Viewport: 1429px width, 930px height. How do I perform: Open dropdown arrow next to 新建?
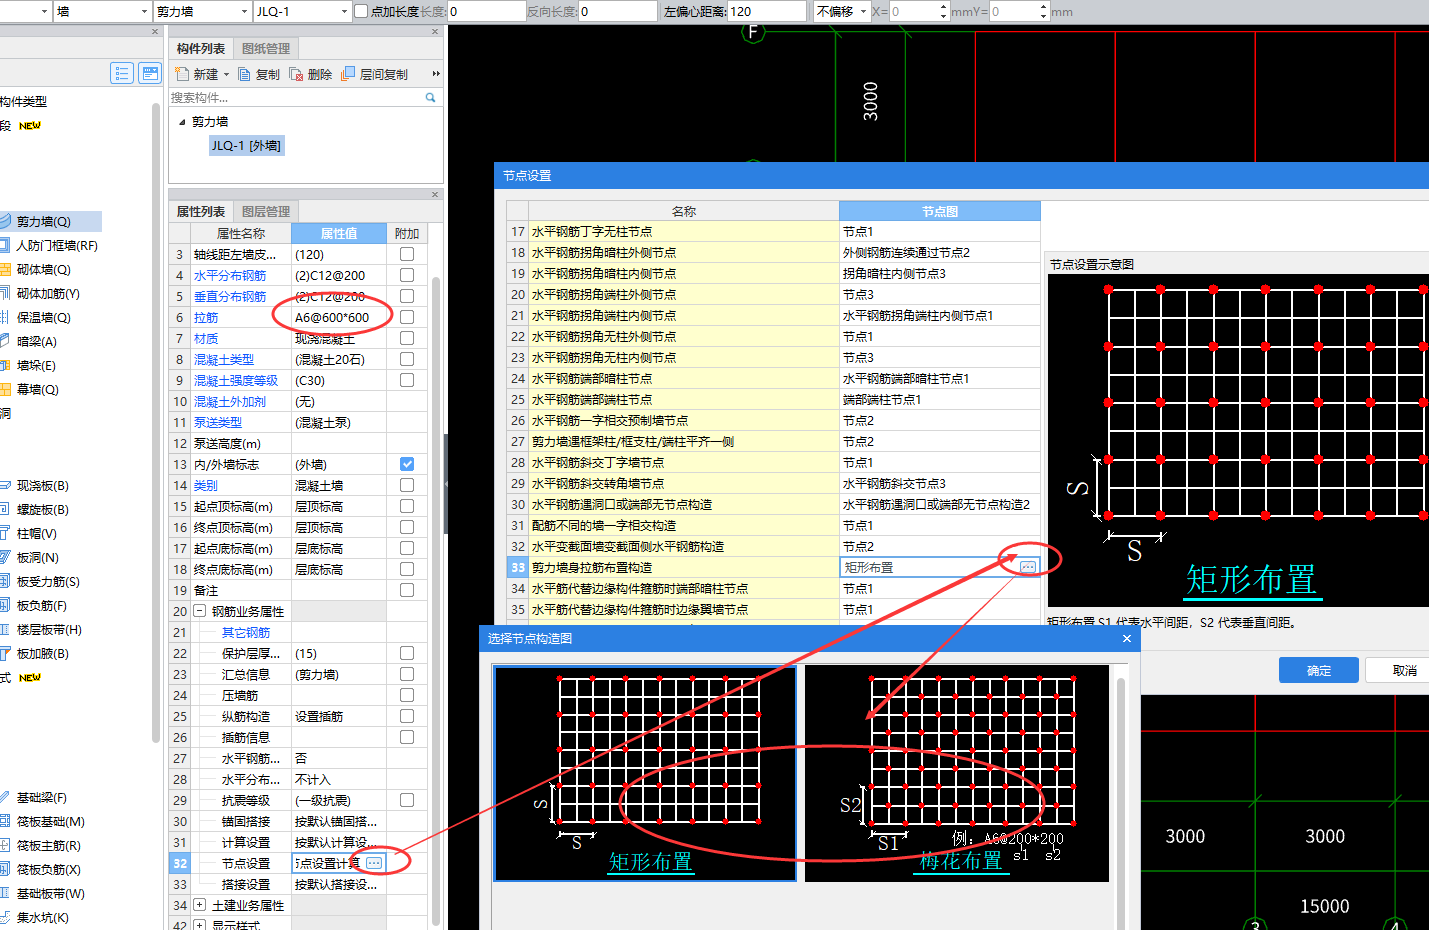coord(226,75)
